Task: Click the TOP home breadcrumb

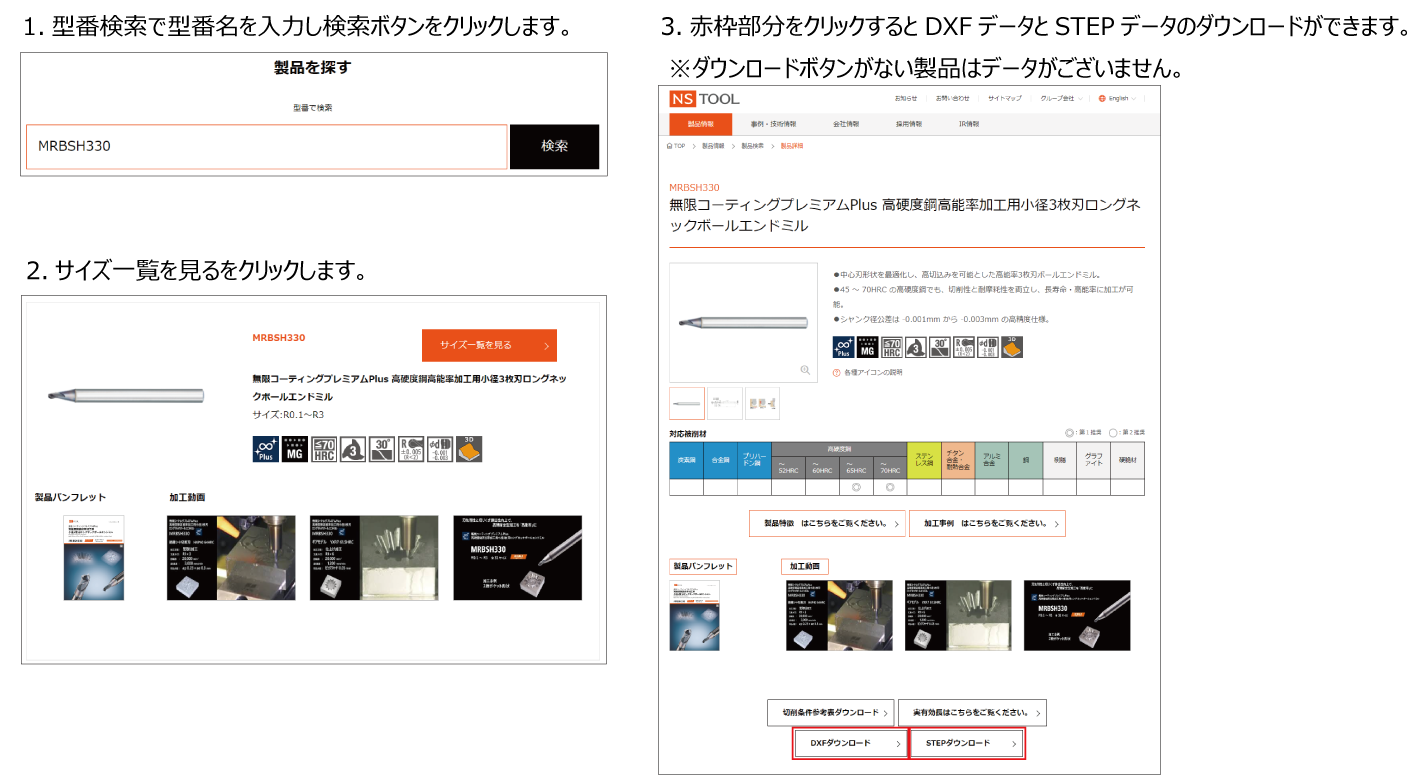Action: (x=676, y=146)
